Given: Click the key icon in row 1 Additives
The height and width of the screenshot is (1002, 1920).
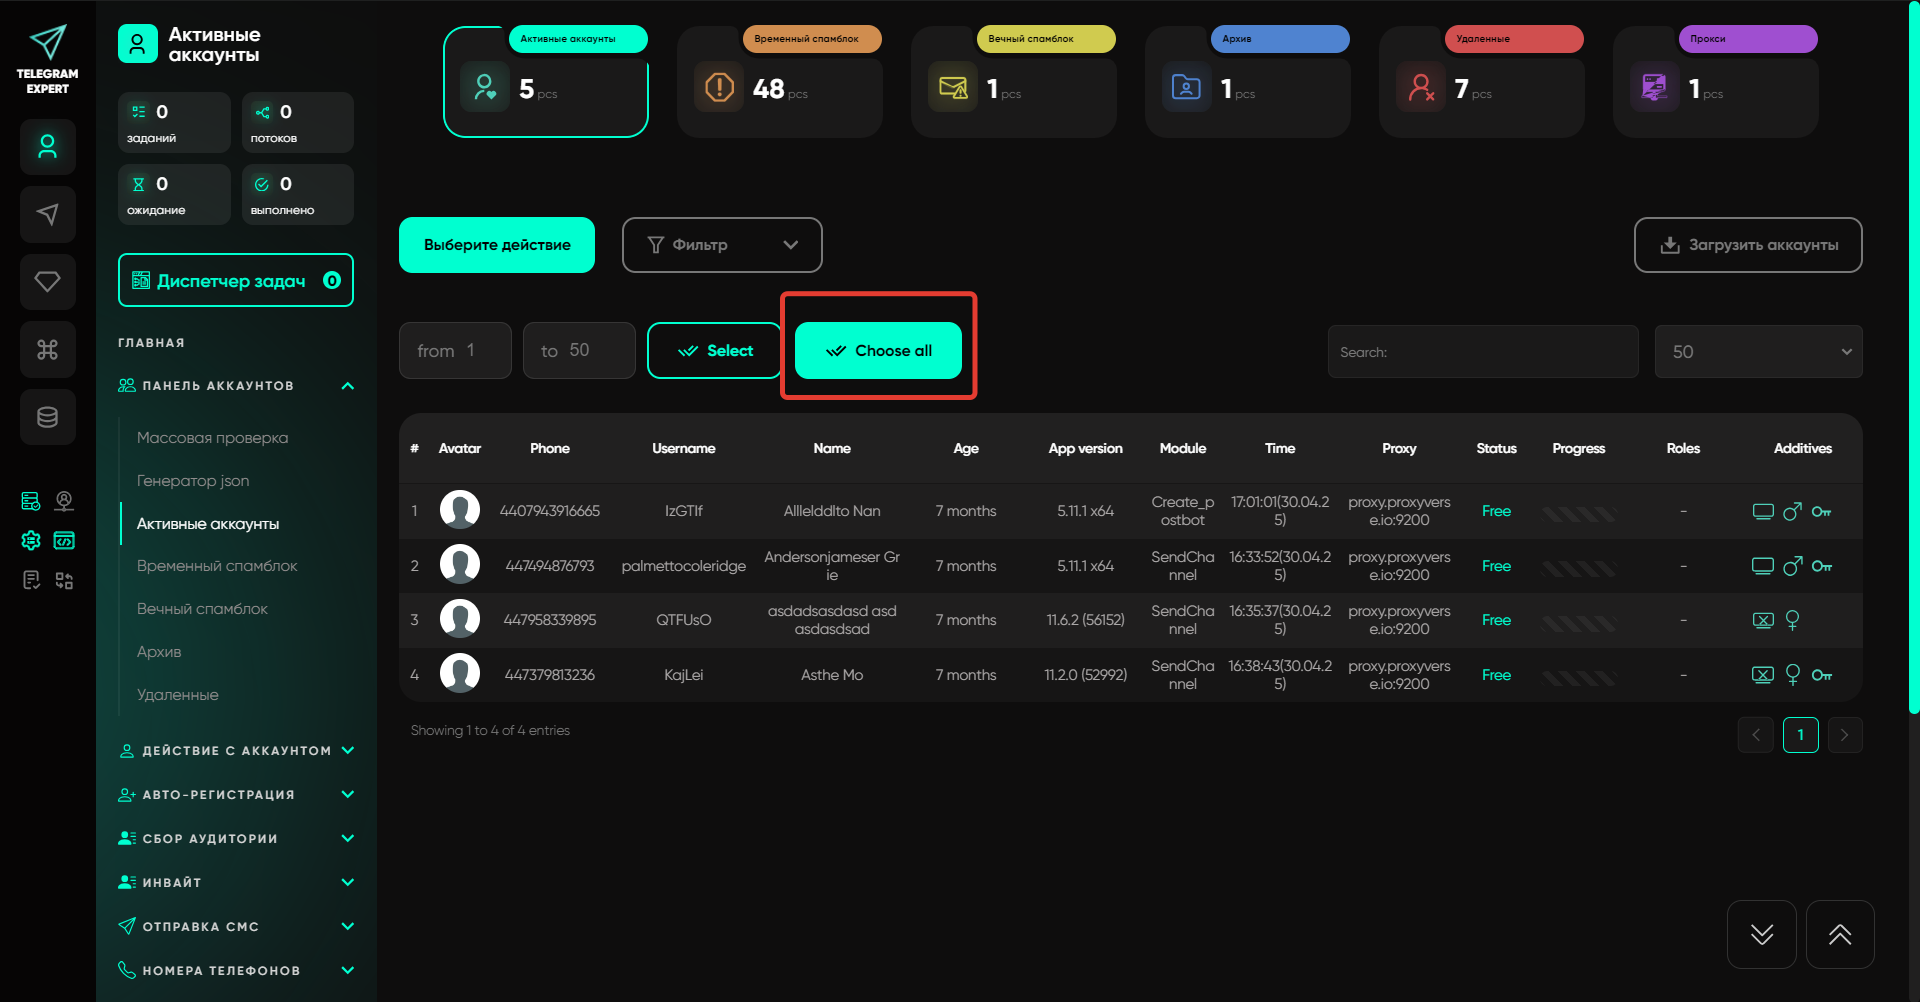Looking at the screenshot, I should pos(1821,512).
